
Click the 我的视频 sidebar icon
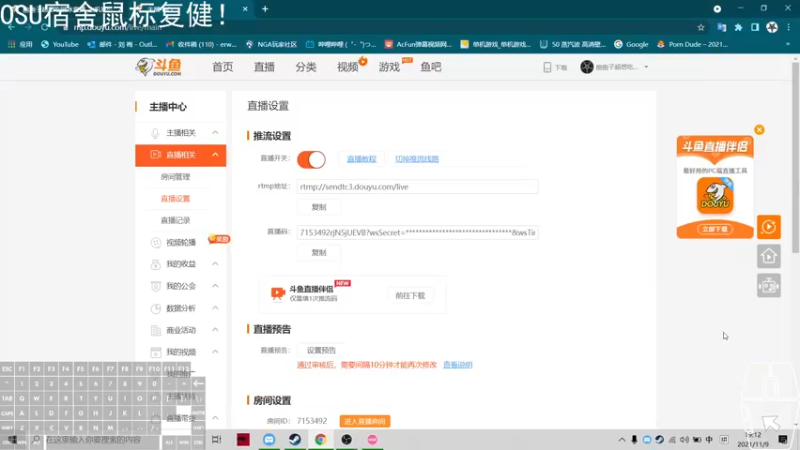click(156, 352)
